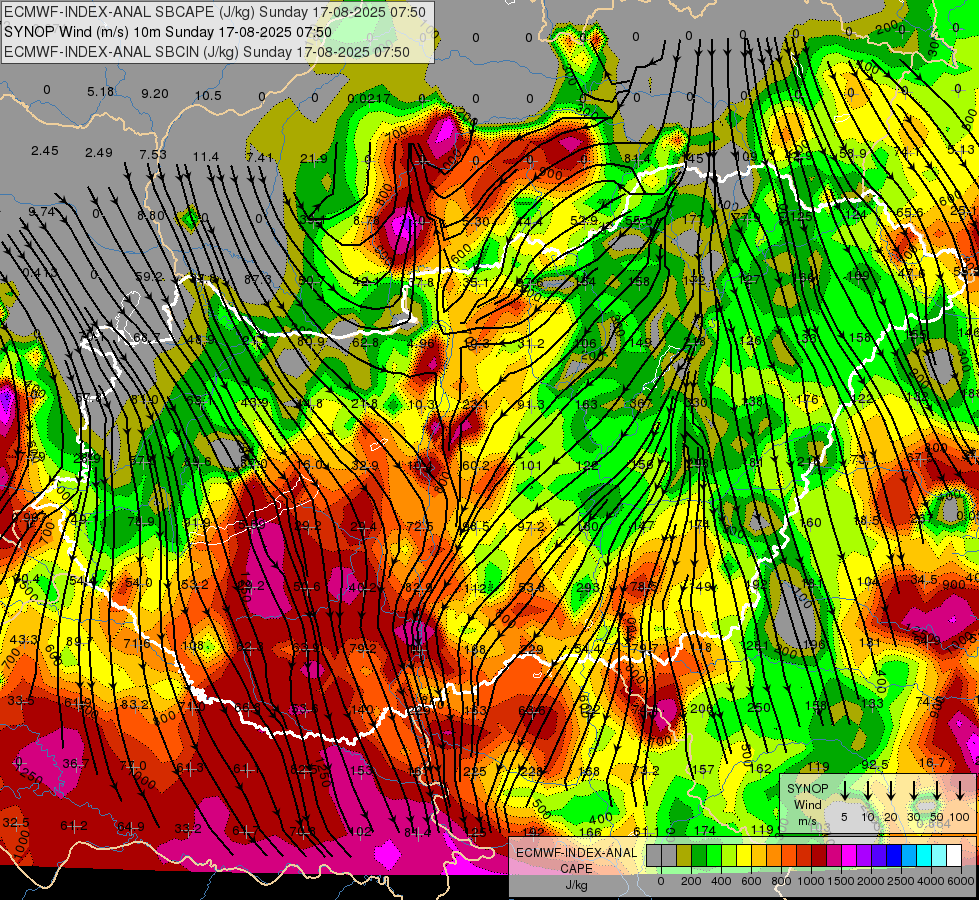Click the 2500 tick label on the color scale
979x900 pixels.
(900, 881)
